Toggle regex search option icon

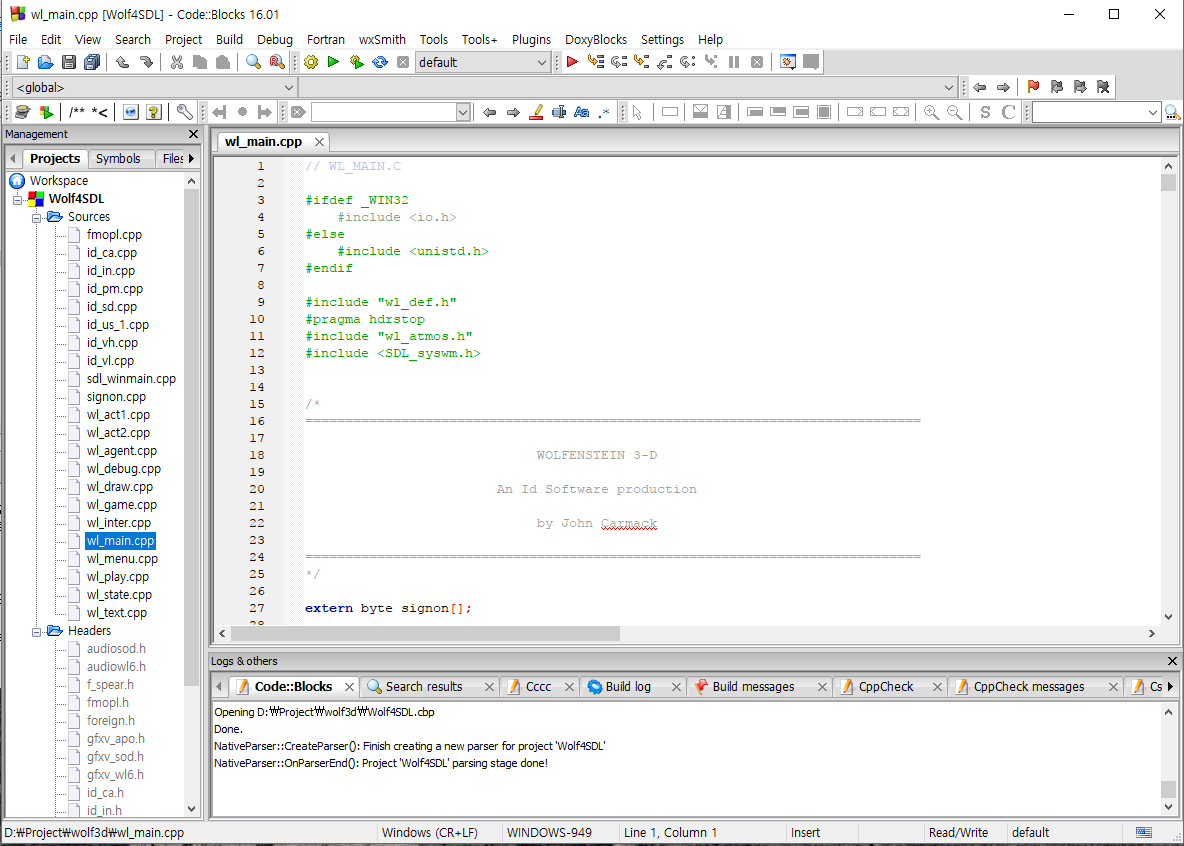(x=604, y=113)
